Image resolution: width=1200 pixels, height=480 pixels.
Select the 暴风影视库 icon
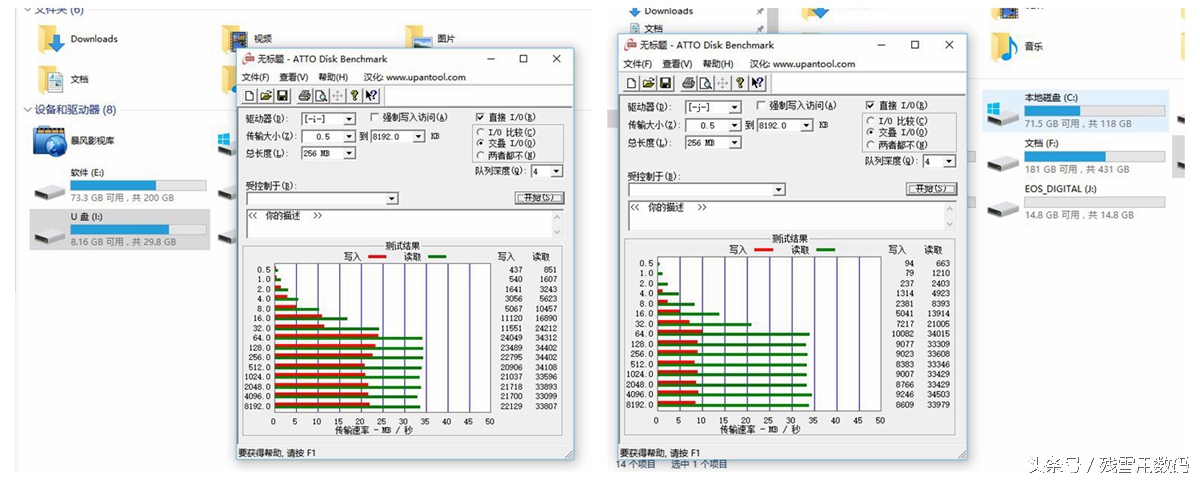[72, 142]
